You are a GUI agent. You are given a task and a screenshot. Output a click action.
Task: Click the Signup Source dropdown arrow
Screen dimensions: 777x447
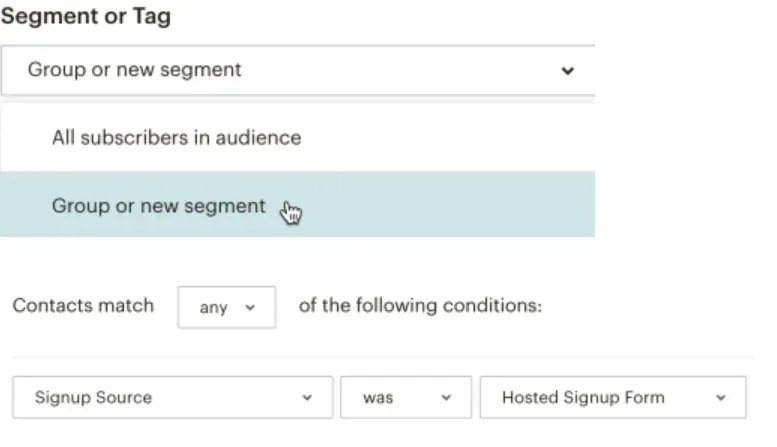pos(307,397)
